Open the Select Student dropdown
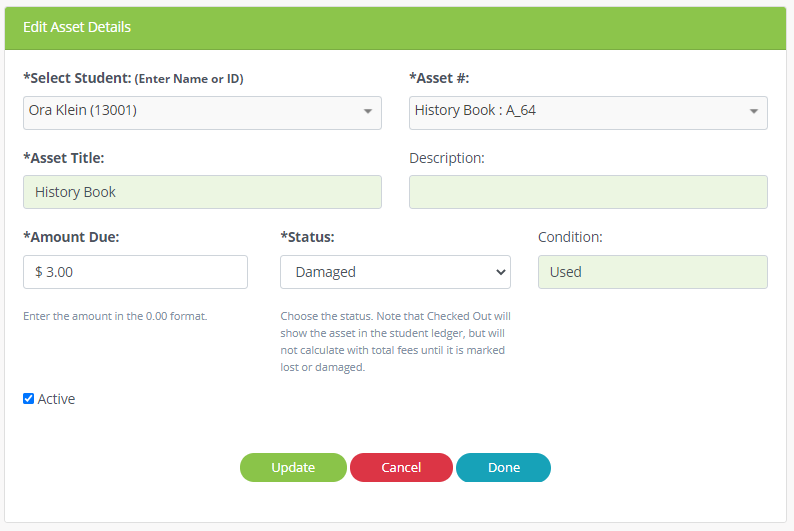The width and height of the screenshot is (794, 531). [x=202, y=112]
